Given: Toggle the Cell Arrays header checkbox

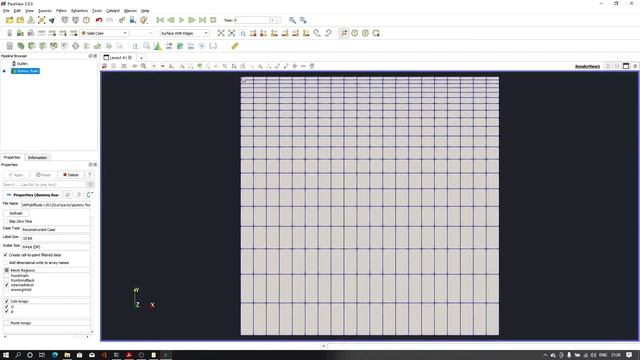Looking at the screenshot, I should click(7, 301).
